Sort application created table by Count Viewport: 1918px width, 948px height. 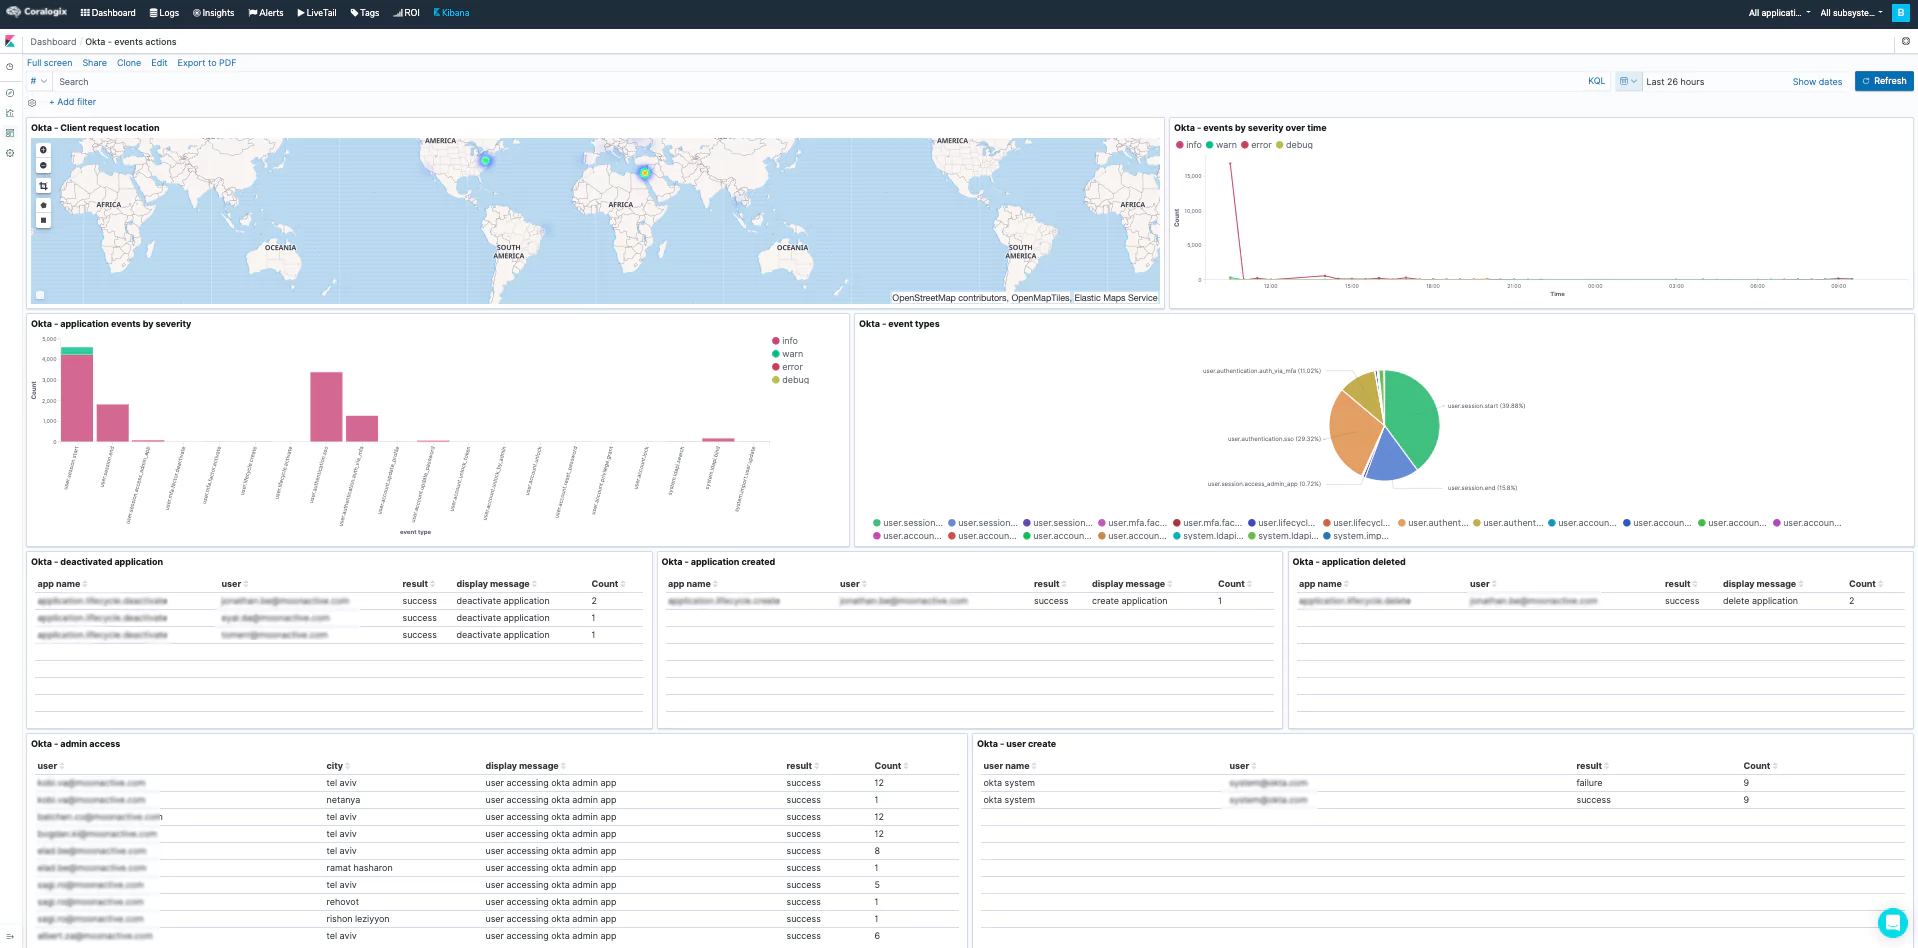pyautogui.click(x=1234, y=584)
